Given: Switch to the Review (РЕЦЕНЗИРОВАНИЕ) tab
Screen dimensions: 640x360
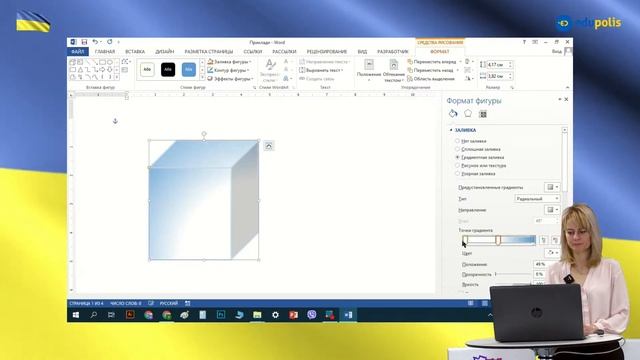Looking at the screenshot, I should tap(327, 52).
